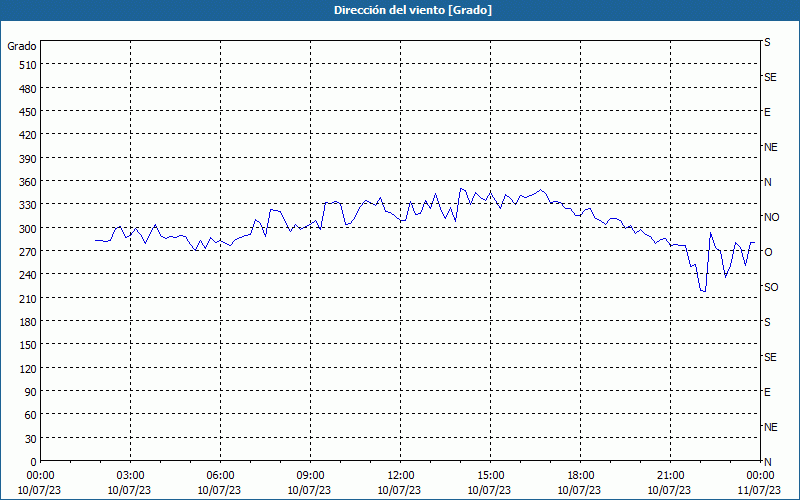This screenshot has height=500, width=800.
Task: Click the 420 y-axis label
Action: tap(28, 136)
